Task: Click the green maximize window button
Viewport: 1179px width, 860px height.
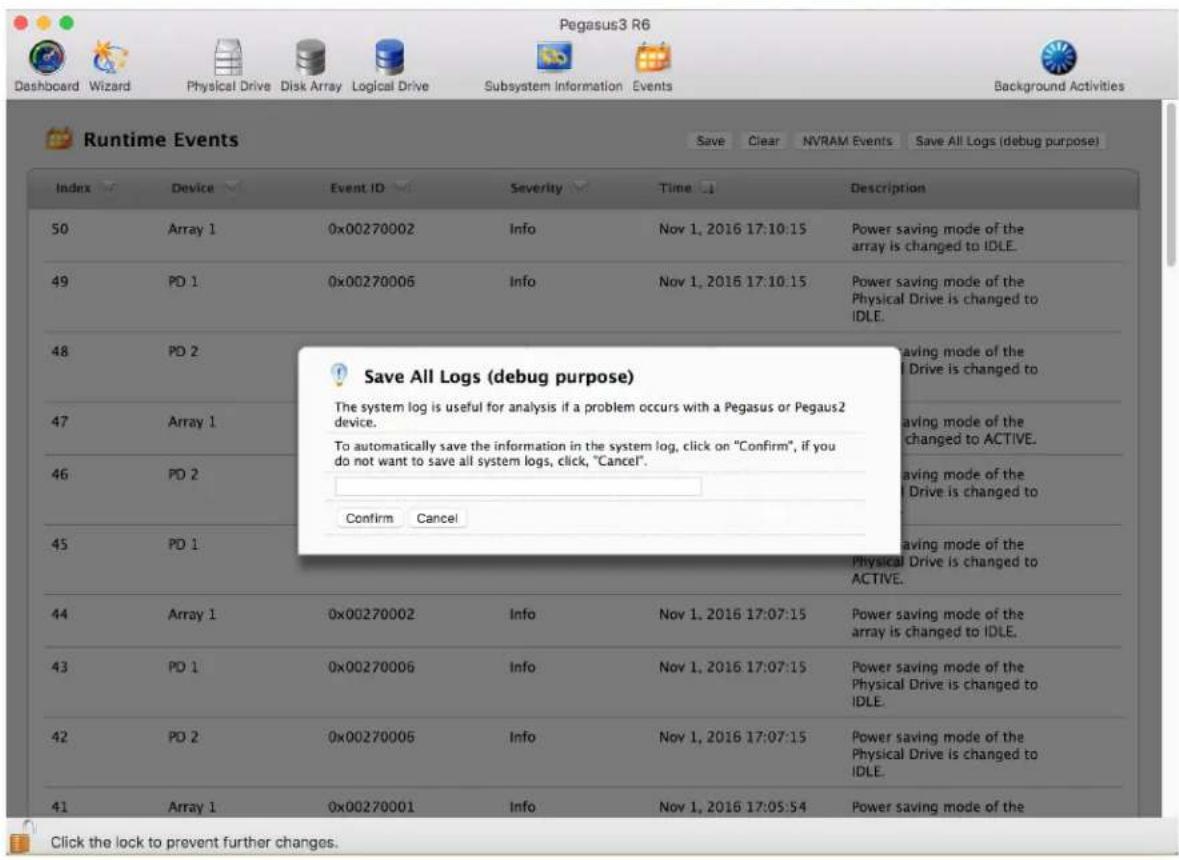Action: pos(67,23)
